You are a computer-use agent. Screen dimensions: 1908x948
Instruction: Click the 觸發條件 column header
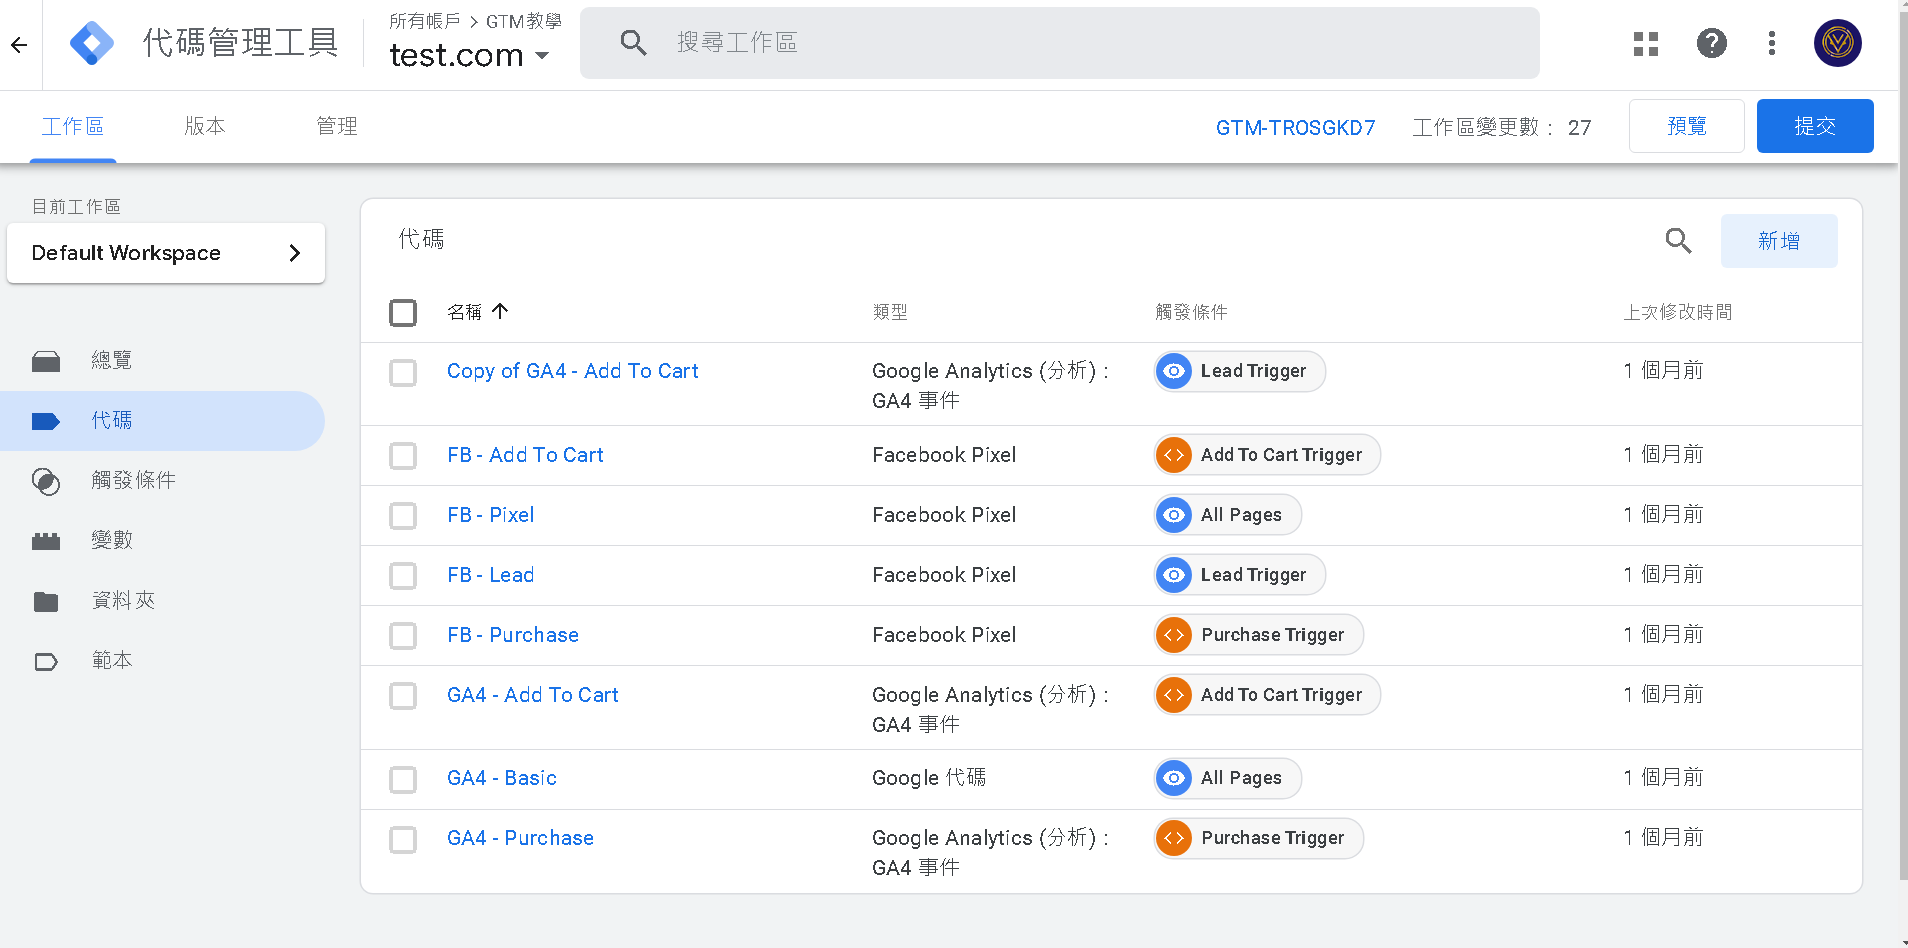[1191, 312]
